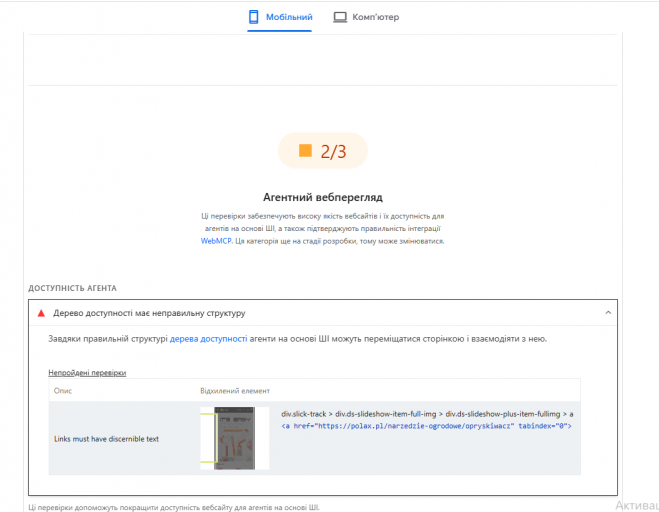Click the laptop computer icon
This screenshot has height=512, width=659.
[340, 17]
